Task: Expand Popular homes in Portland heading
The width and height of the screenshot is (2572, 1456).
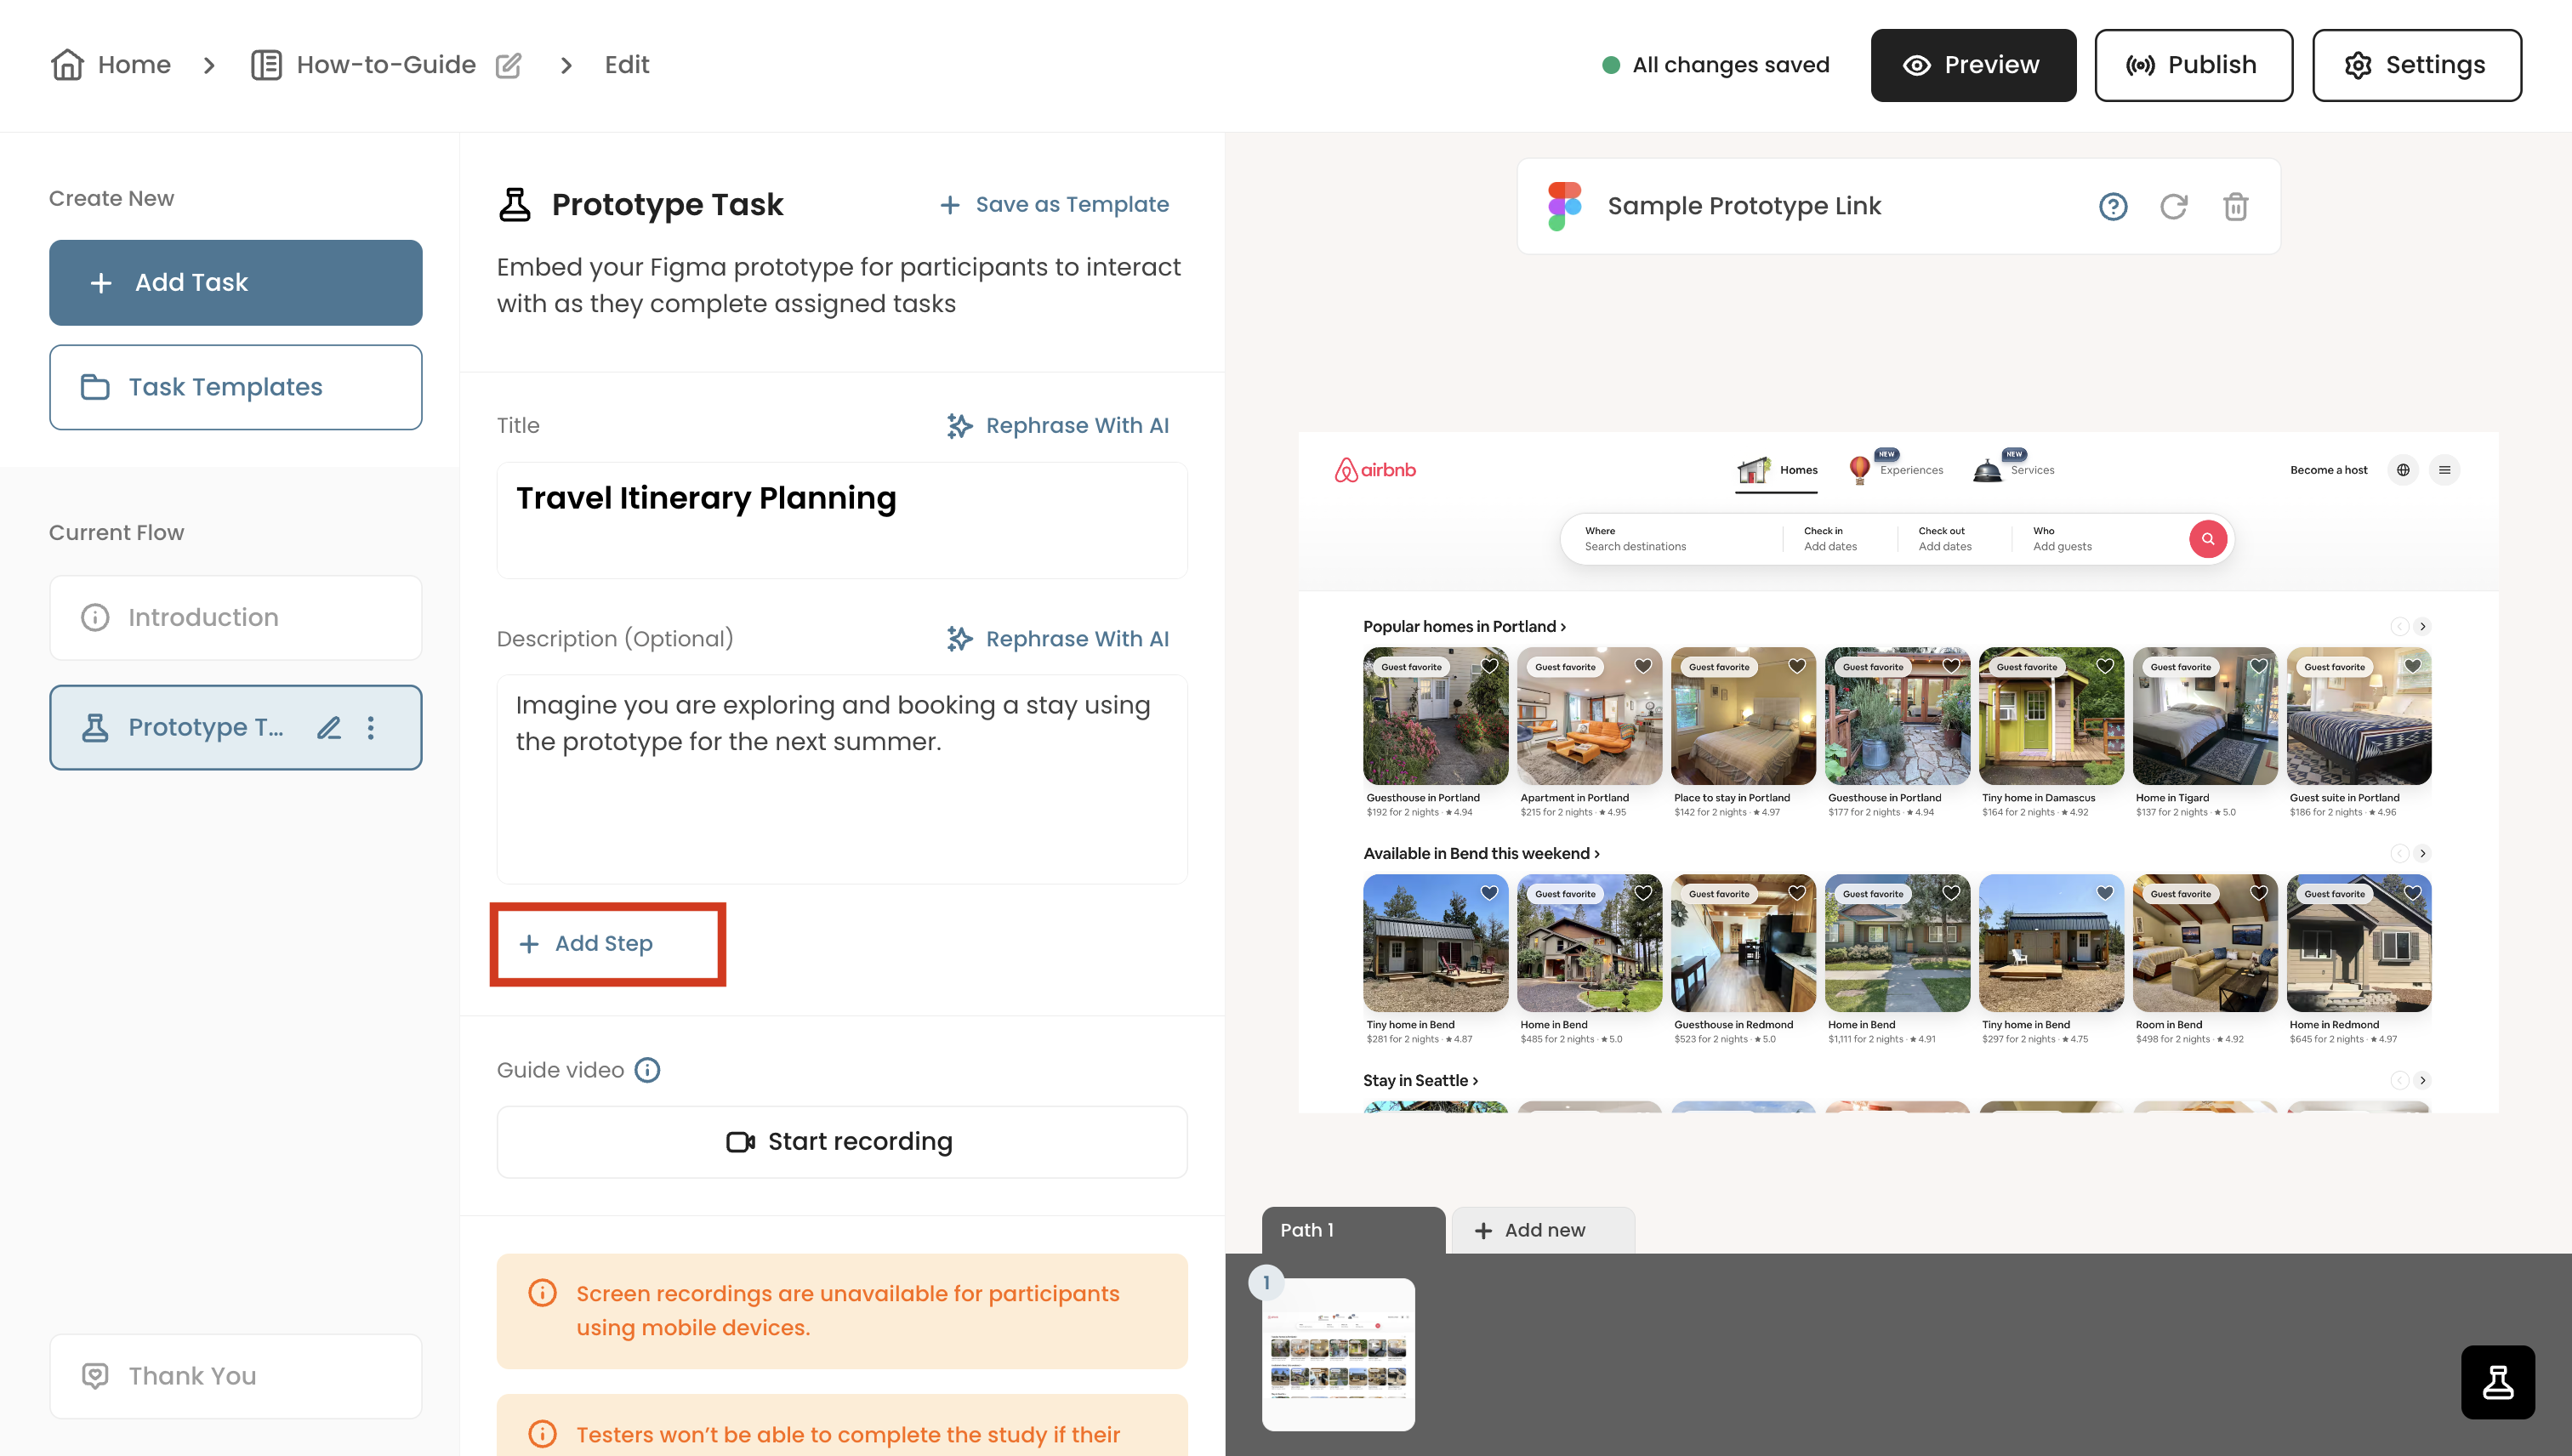Action: click(x=1464, y=627)
